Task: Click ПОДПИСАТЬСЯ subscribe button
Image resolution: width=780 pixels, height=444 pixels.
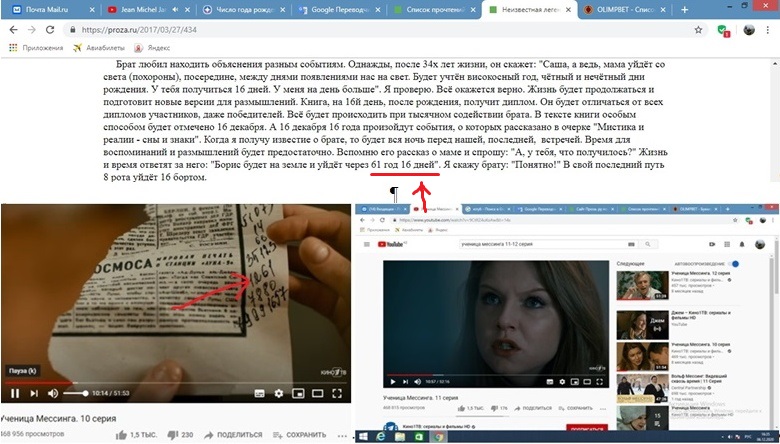Action: pyautogui.click(x=587, y=428)
